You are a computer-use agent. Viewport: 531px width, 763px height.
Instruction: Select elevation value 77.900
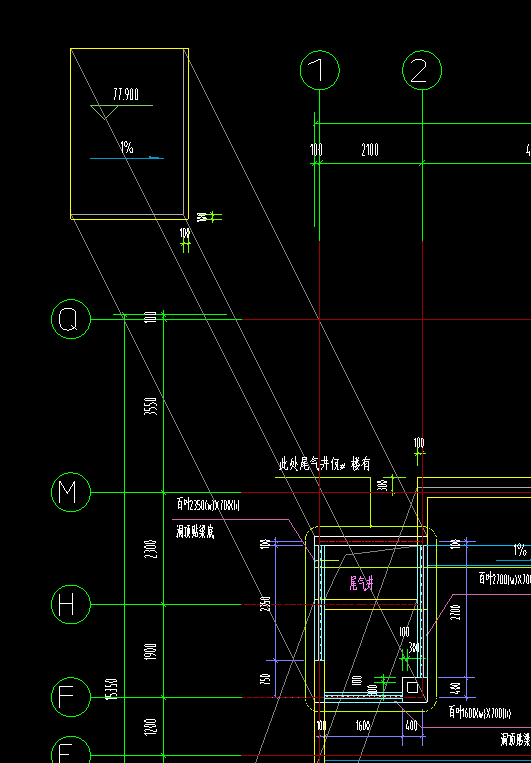(126, 94)
